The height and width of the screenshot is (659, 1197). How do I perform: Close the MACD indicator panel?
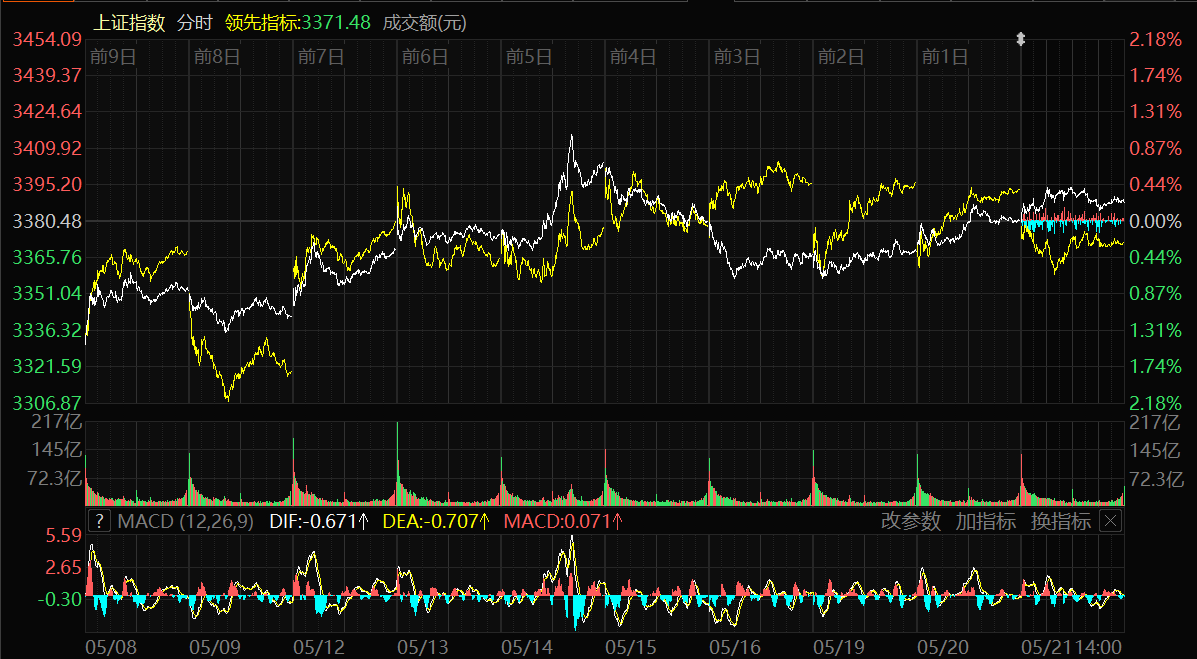coord(1111,521)
